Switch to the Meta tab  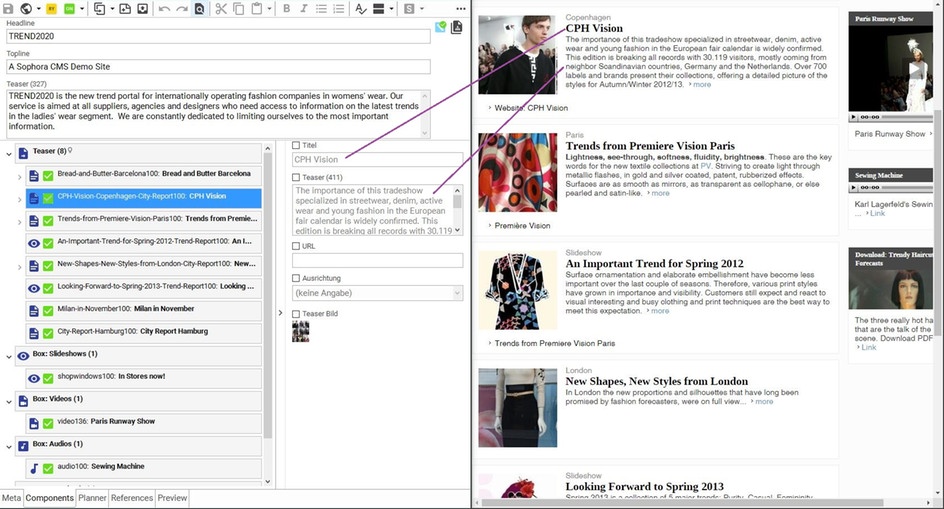coord(11,498)
